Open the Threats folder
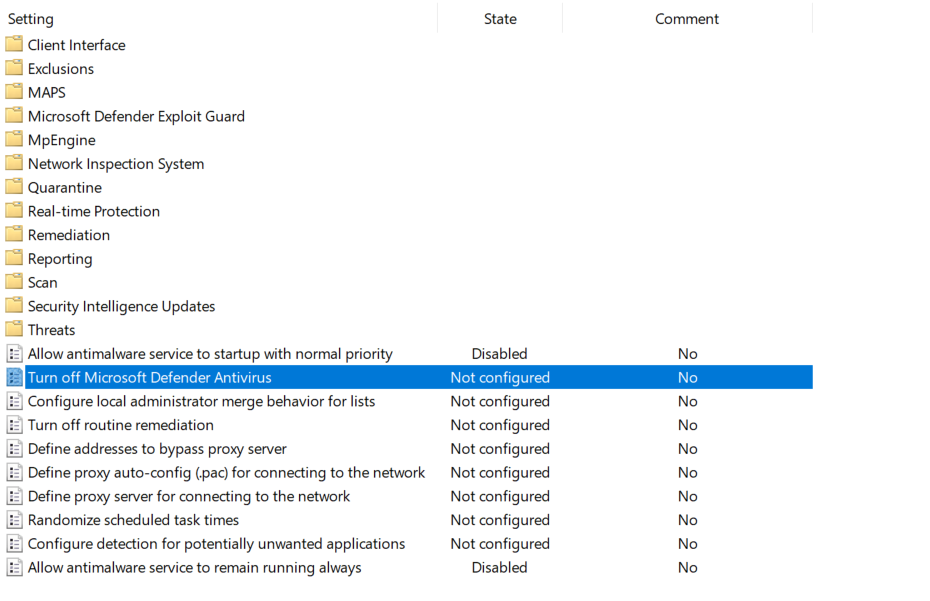The width and height of the screenshot is (930, 601). (x=15, y=329)
